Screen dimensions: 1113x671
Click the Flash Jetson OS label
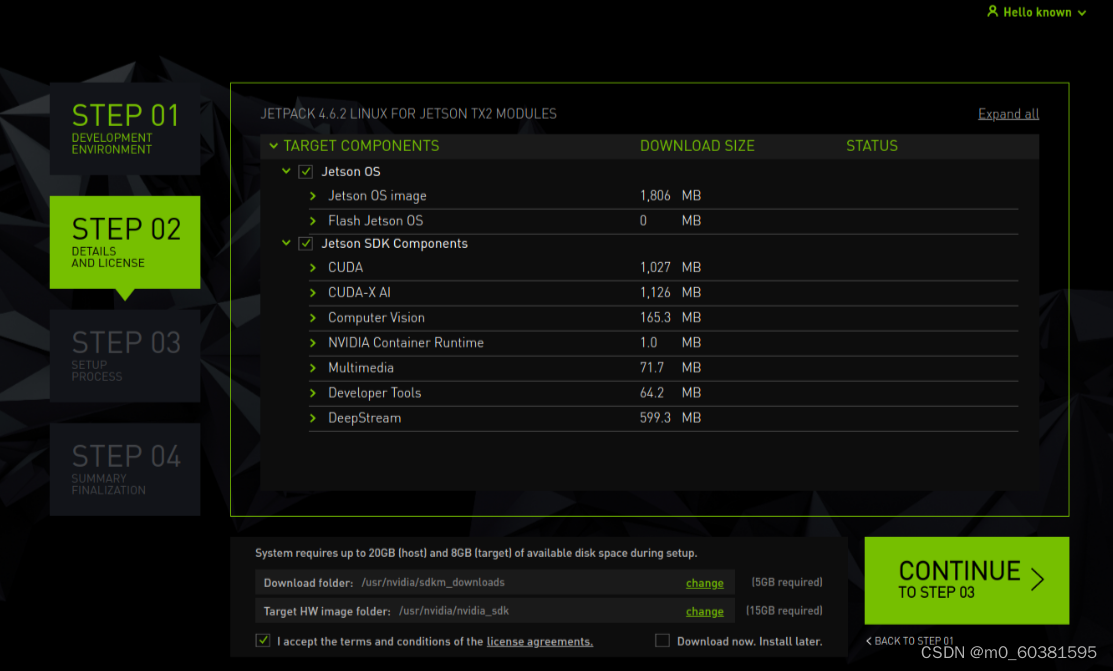click(375, 221)
